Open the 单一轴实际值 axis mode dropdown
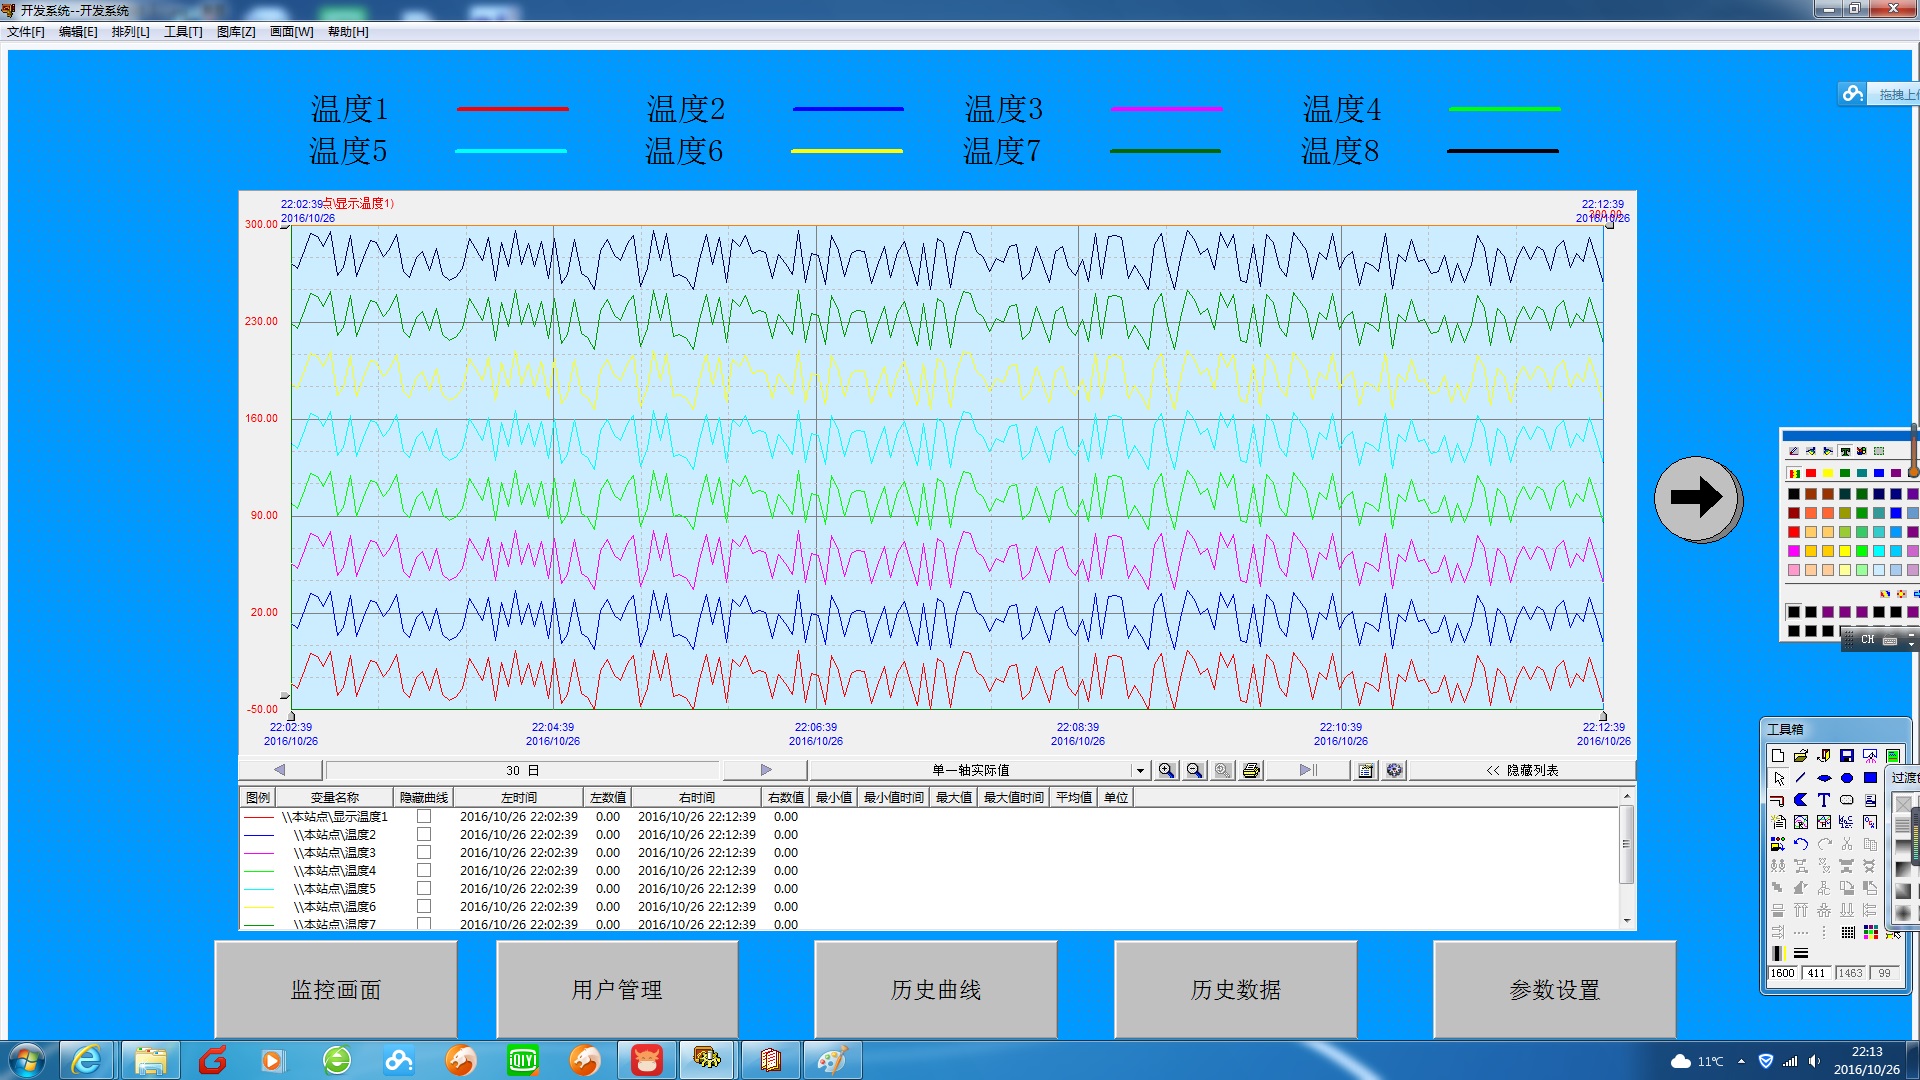Viewport: 1920px width, 1080px height. (1139, 770)
